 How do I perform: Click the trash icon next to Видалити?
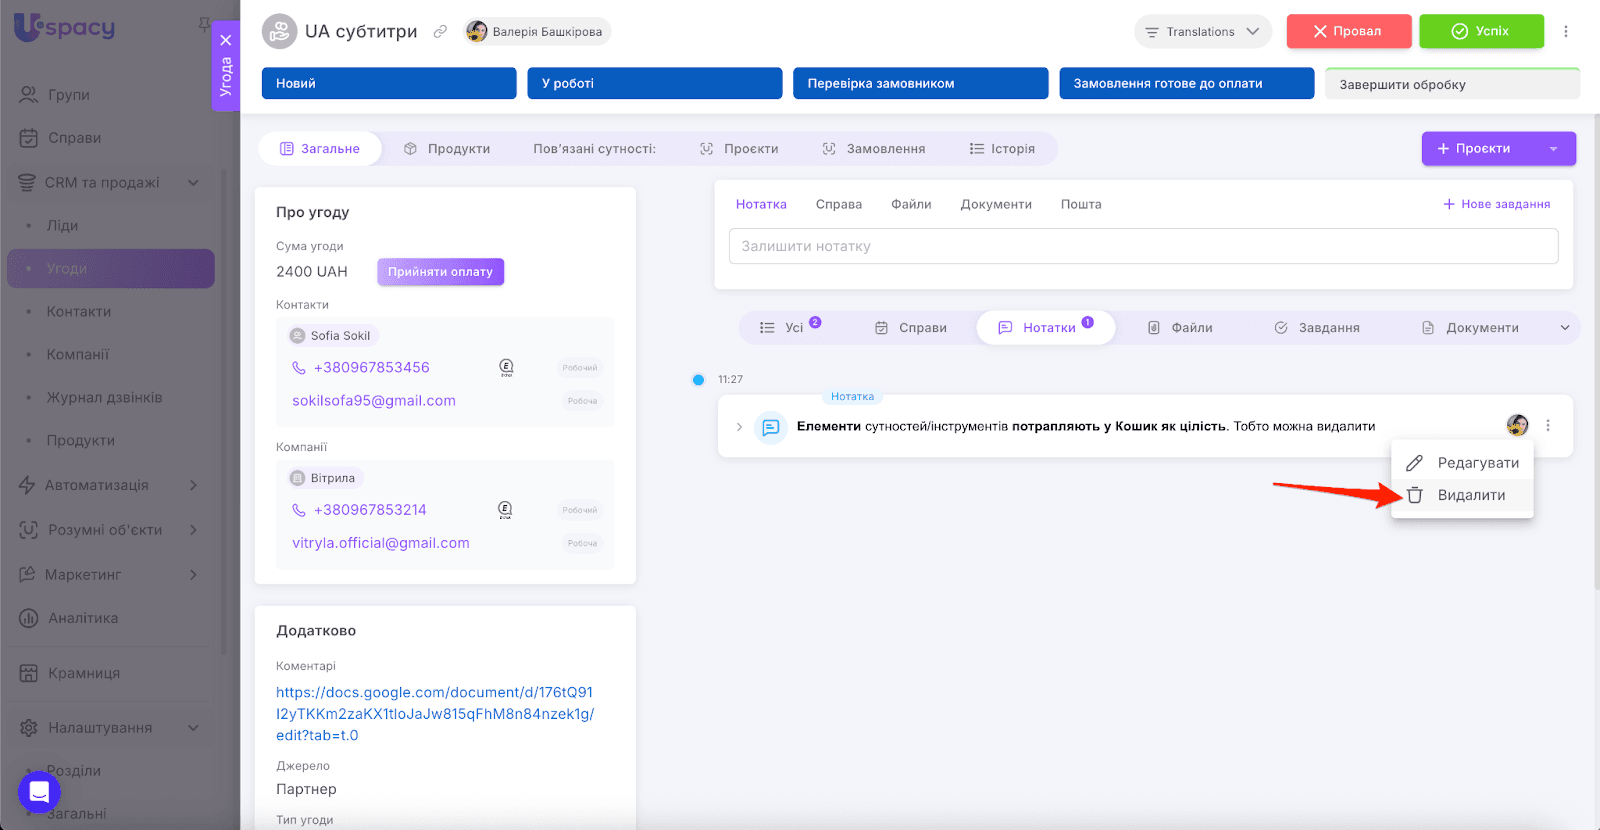[x=1414, y=495]
